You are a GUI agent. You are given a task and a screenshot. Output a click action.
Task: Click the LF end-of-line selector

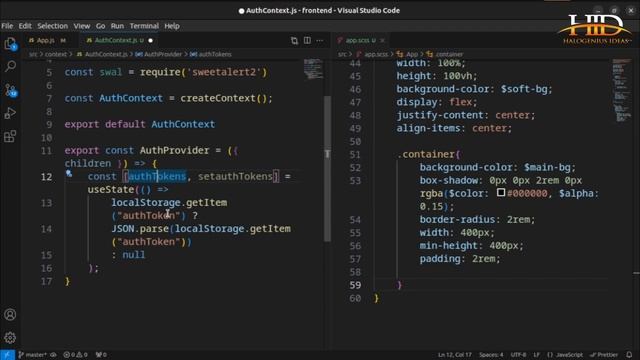tap(536, 355)
